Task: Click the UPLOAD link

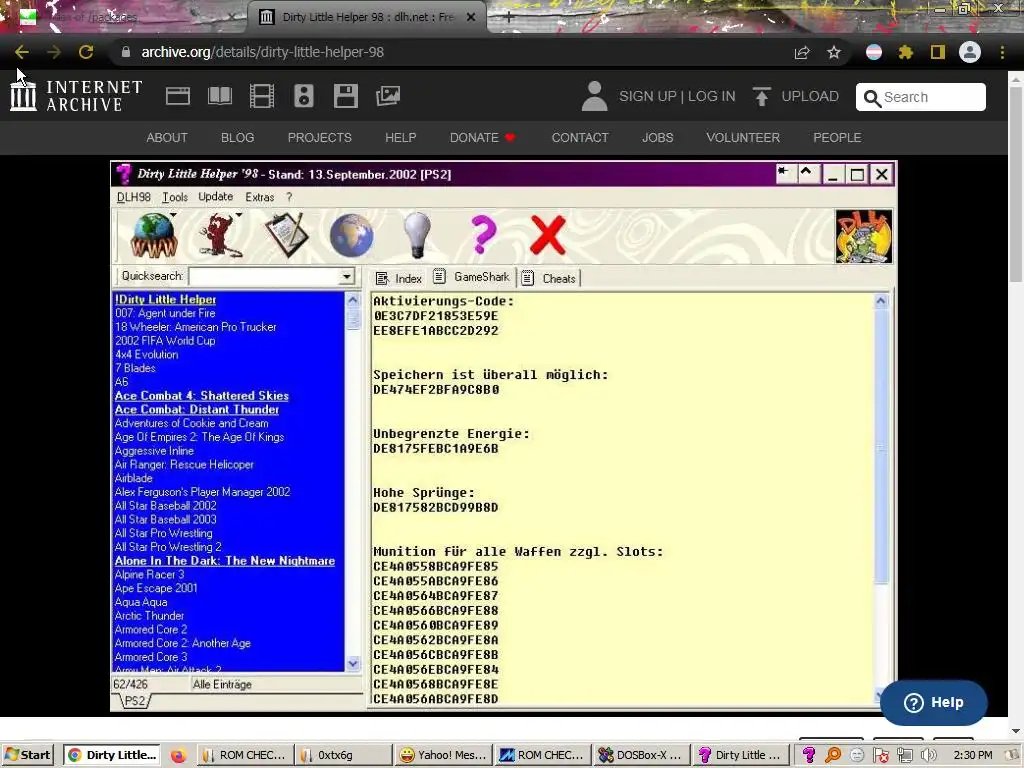Action: [810, 96]
